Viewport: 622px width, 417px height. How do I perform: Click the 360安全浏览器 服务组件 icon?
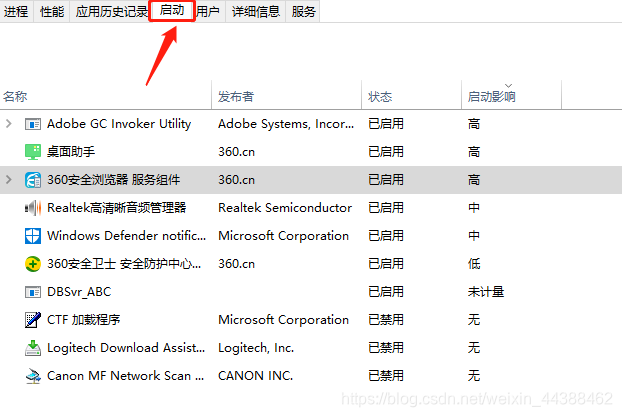click(33, 180)
